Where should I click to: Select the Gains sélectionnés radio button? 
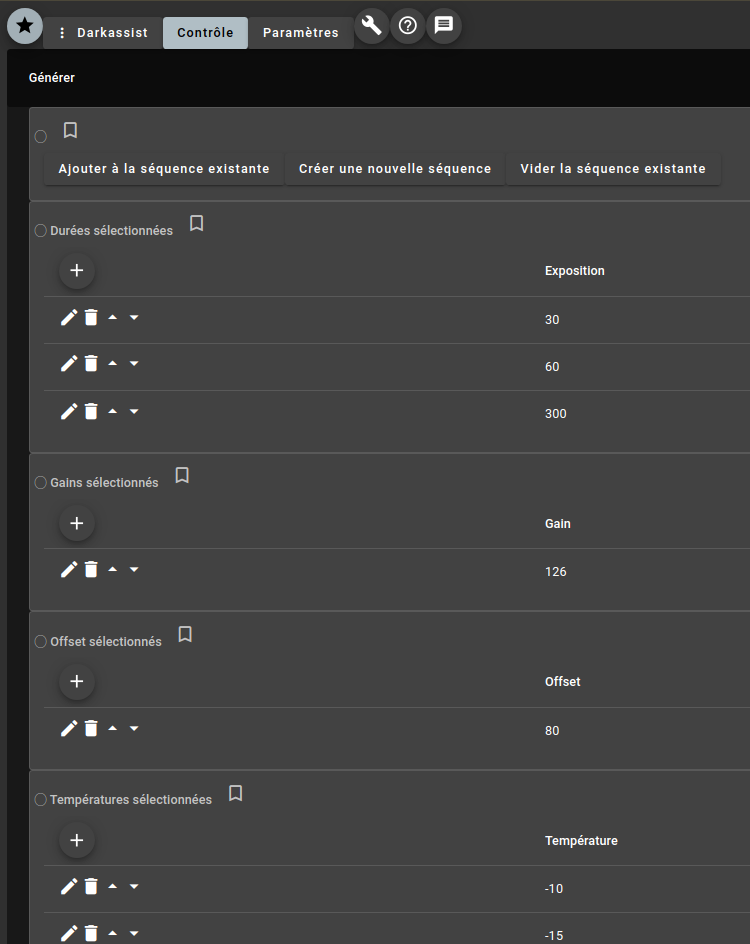click(41, 483)
